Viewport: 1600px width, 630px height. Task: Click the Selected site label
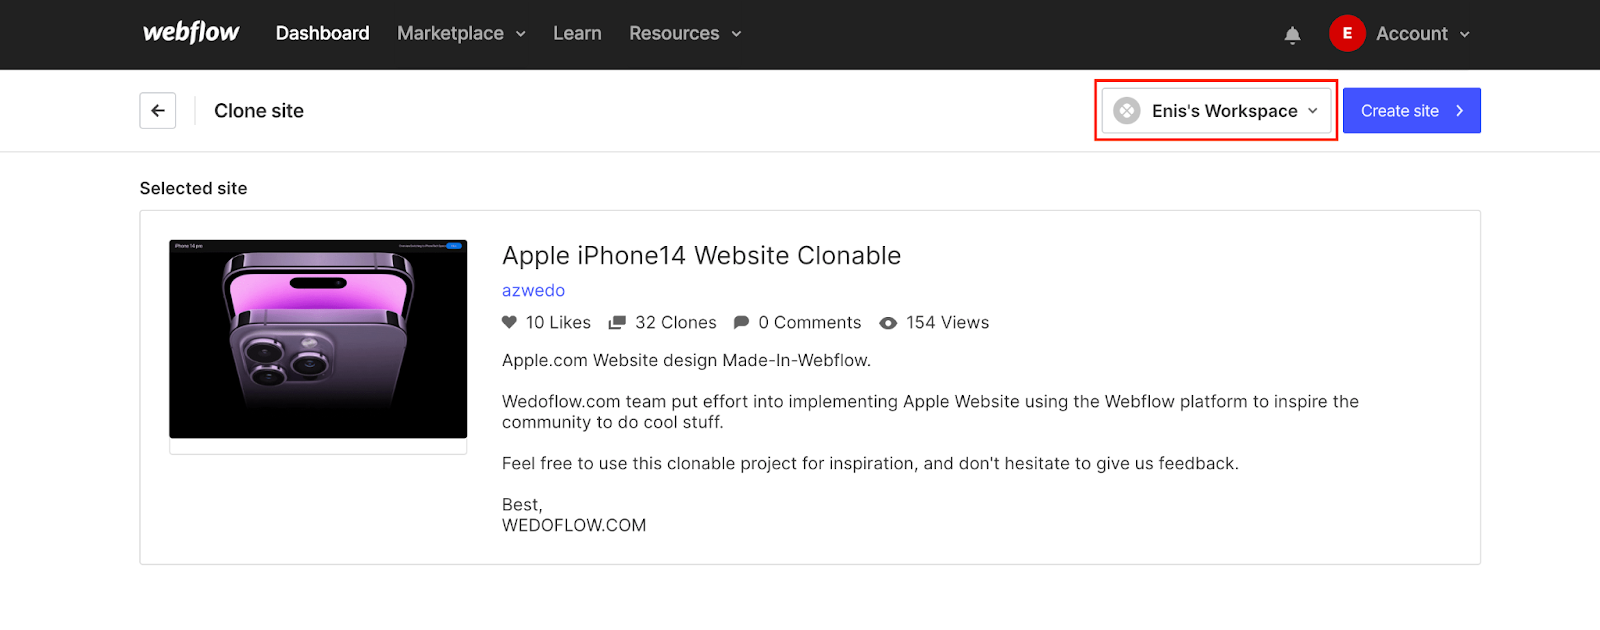click(193, 188)
